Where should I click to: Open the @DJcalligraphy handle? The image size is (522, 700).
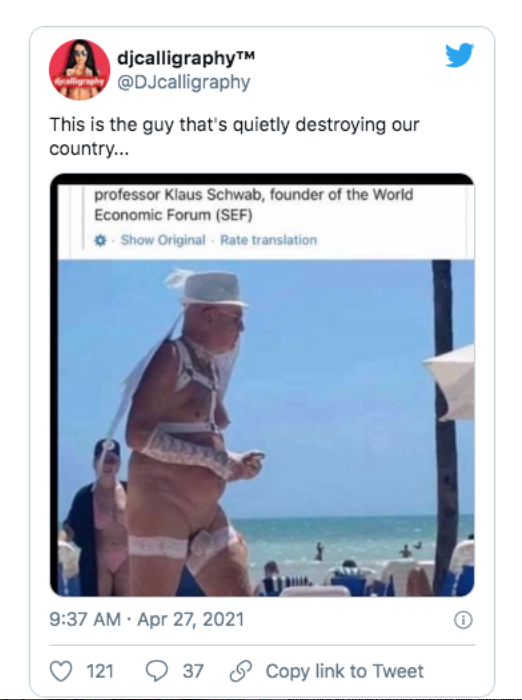click(184, 82)
